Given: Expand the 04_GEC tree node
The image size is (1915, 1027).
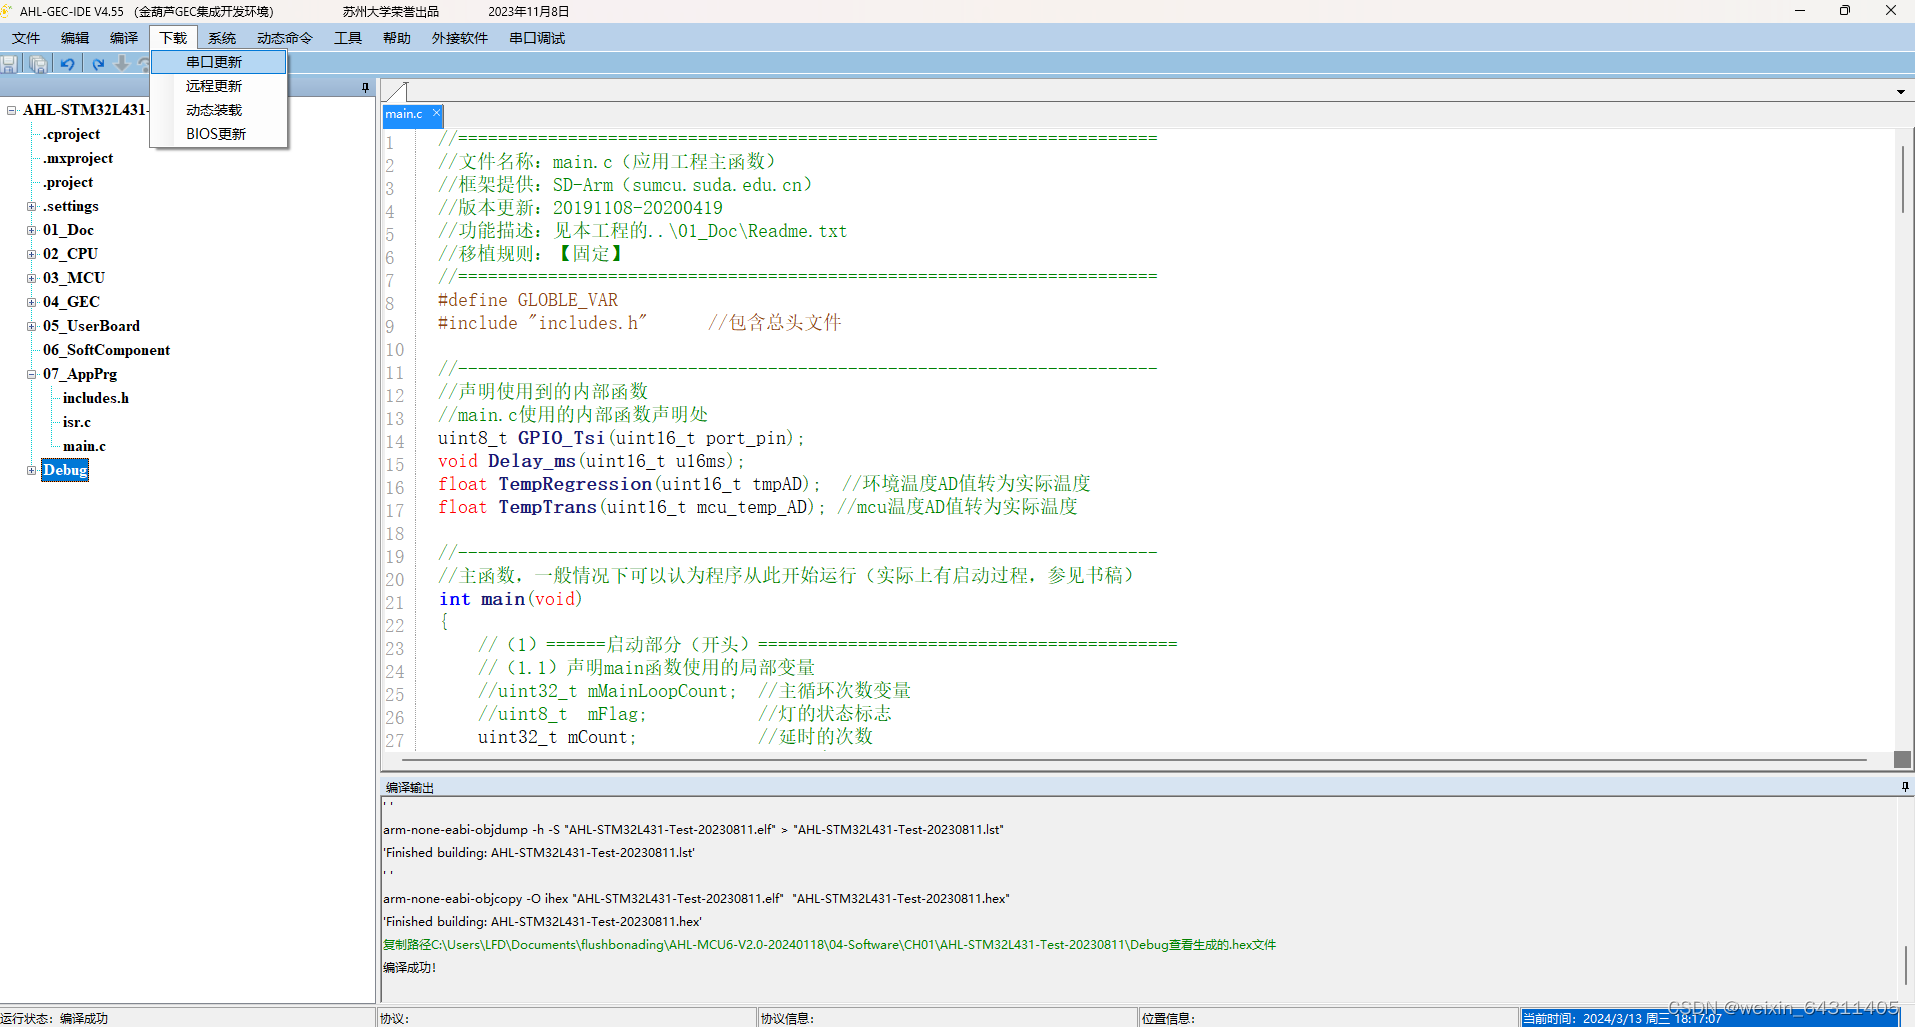Looking at the screenshot, I should (x=31, y=302).
